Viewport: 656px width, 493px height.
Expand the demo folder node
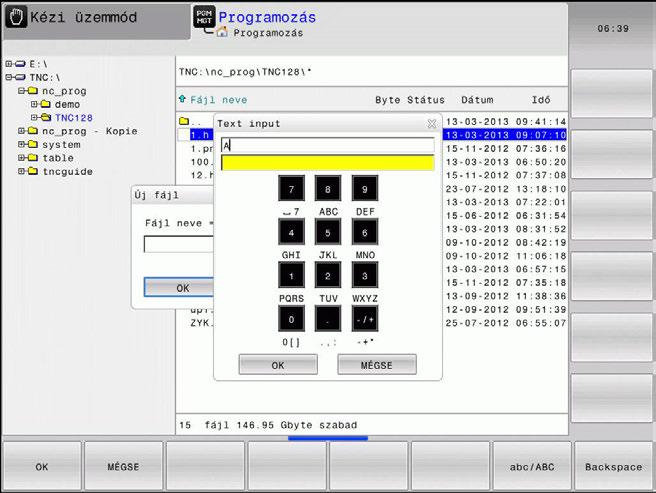(x=34, y=104)
